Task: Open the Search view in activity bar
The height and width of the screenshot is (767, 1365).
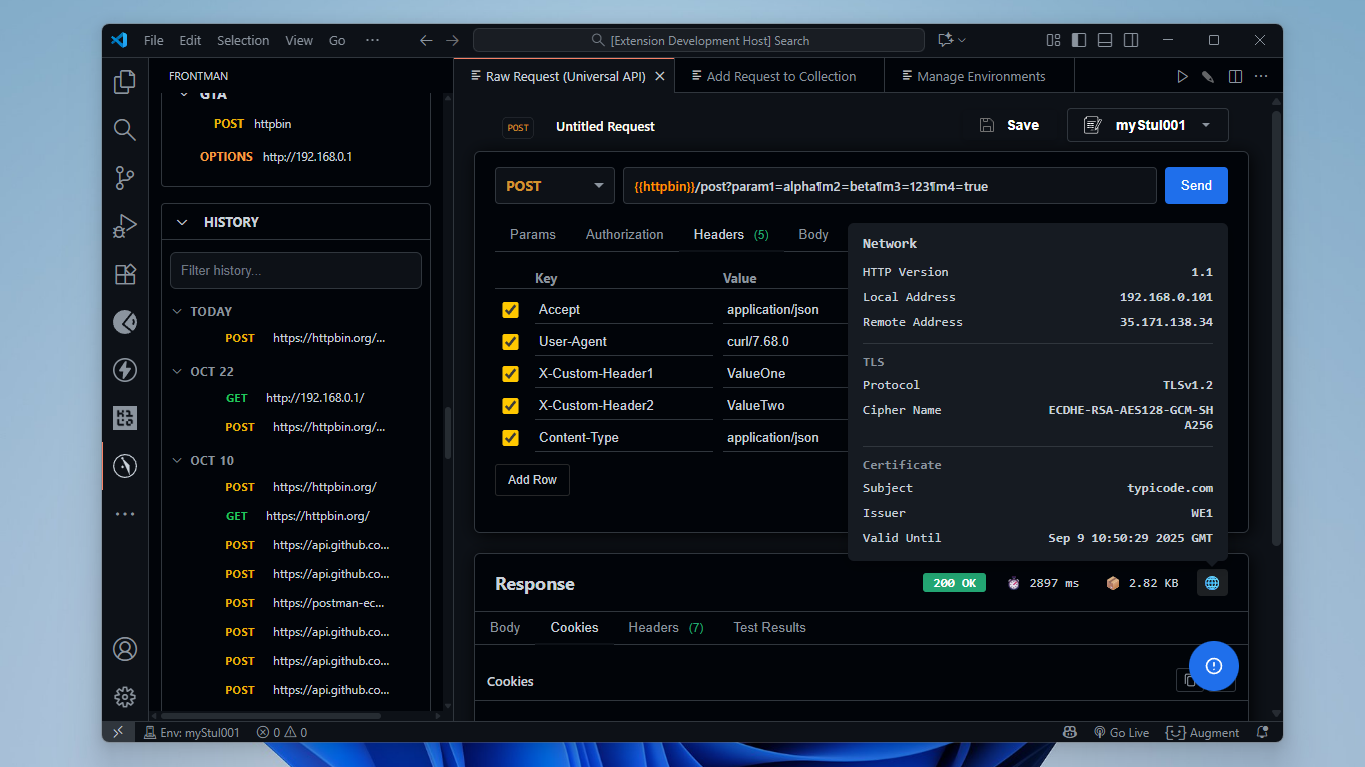Action: [125, 129]
